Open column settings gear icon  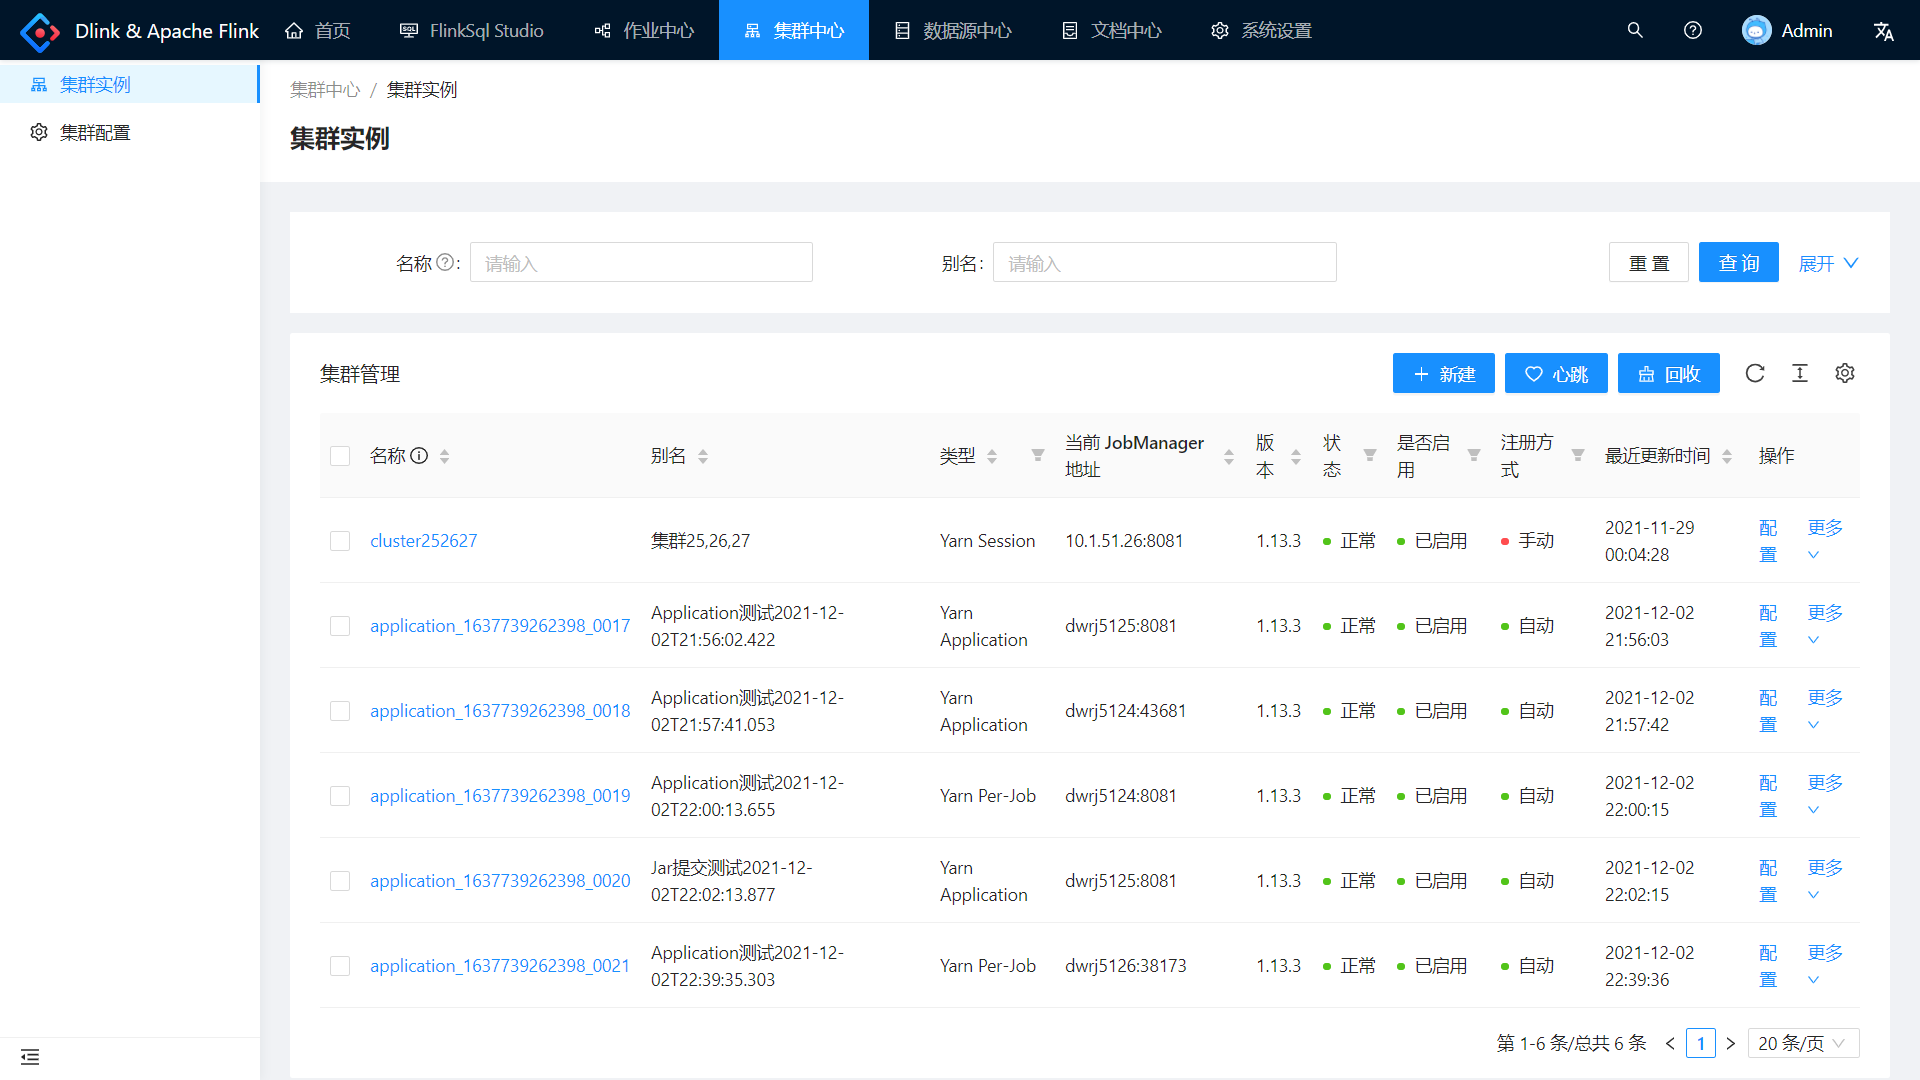(x=1845, y=373)
